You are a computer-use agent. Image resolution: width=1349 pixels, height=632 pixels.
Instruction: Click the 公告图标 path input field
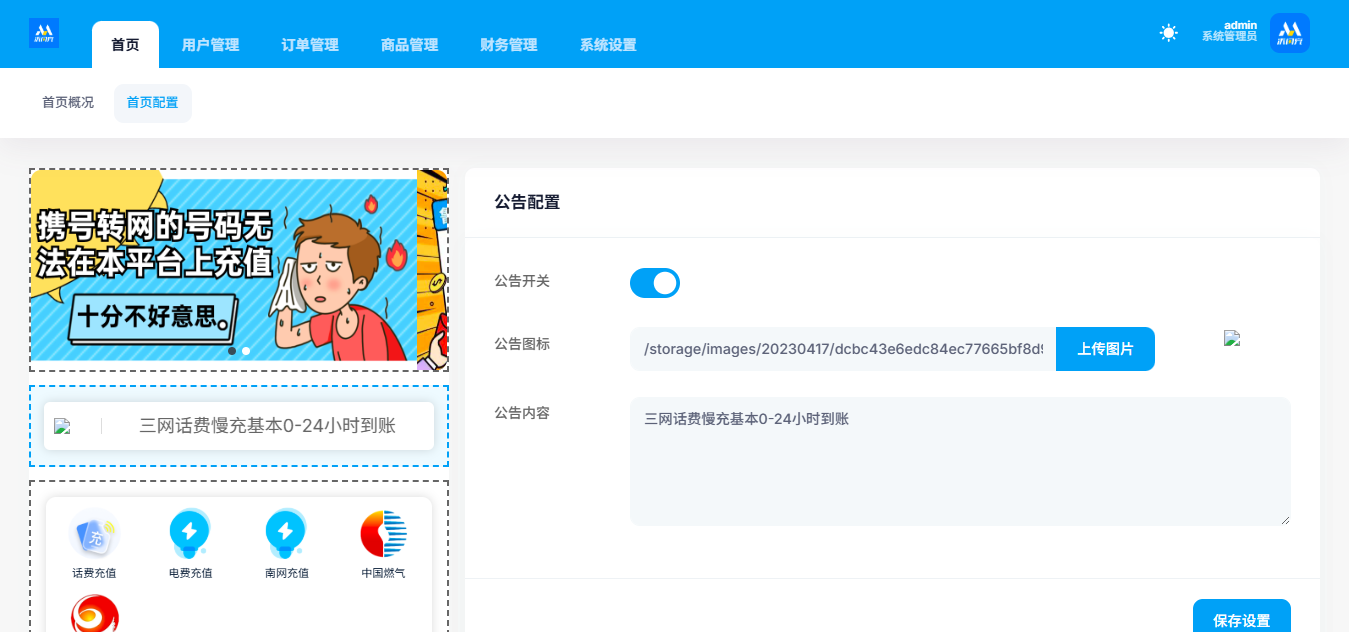(842, 349)
